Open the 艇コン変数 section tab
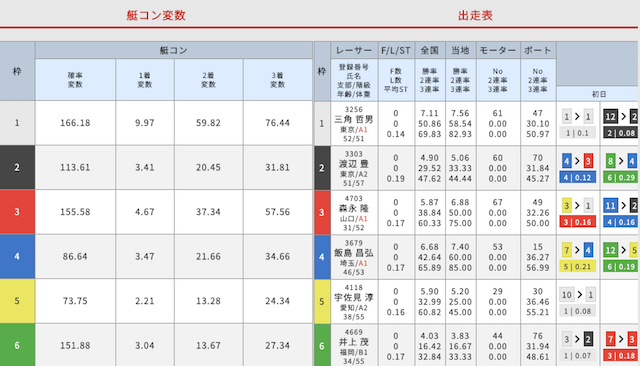Image resolution: width=640 pixels, height=366 pixels. [156, 15]
